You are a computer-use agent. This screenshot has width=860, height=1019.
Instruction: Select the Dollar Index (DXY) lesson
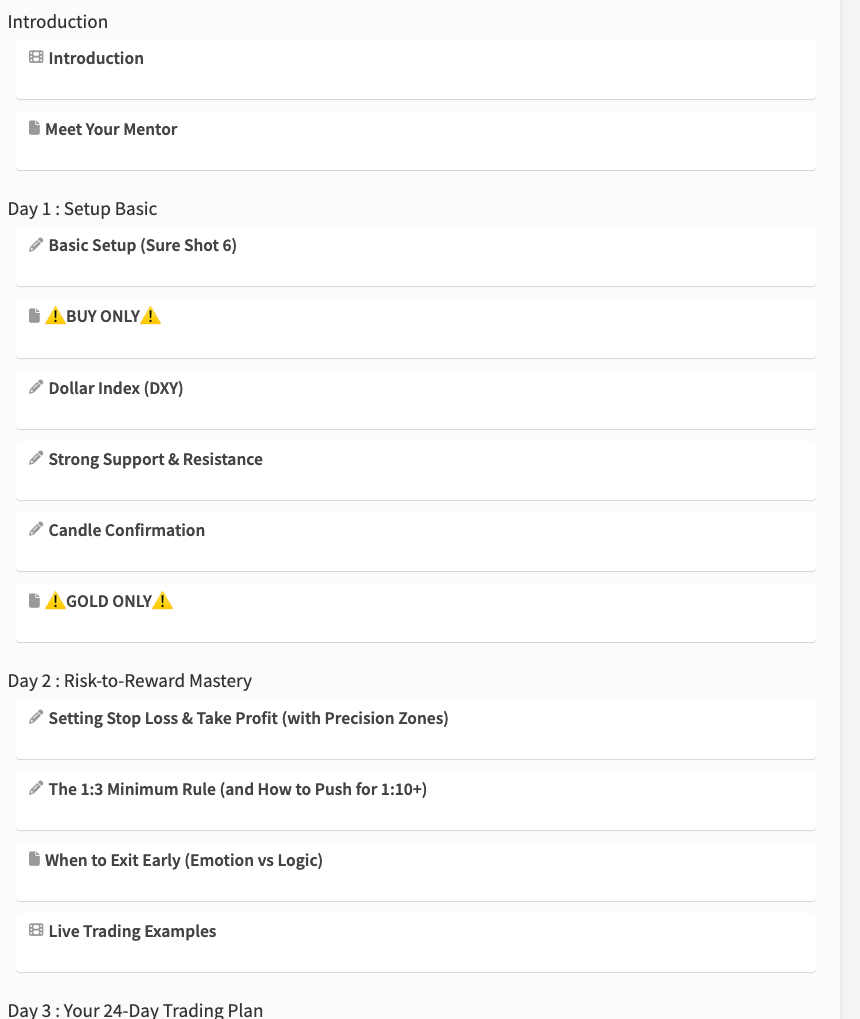click(116, 388)
